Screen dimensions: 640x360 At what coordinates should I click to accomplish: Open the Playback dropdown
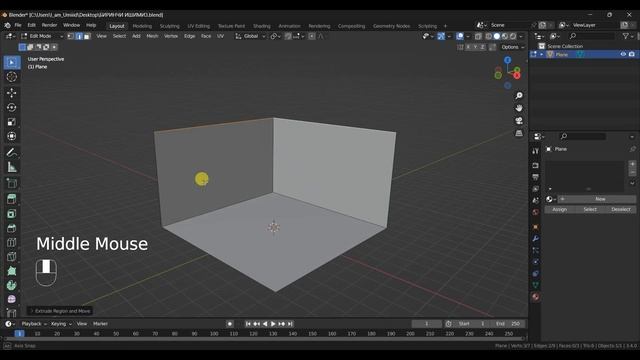[x=34, y=324]
